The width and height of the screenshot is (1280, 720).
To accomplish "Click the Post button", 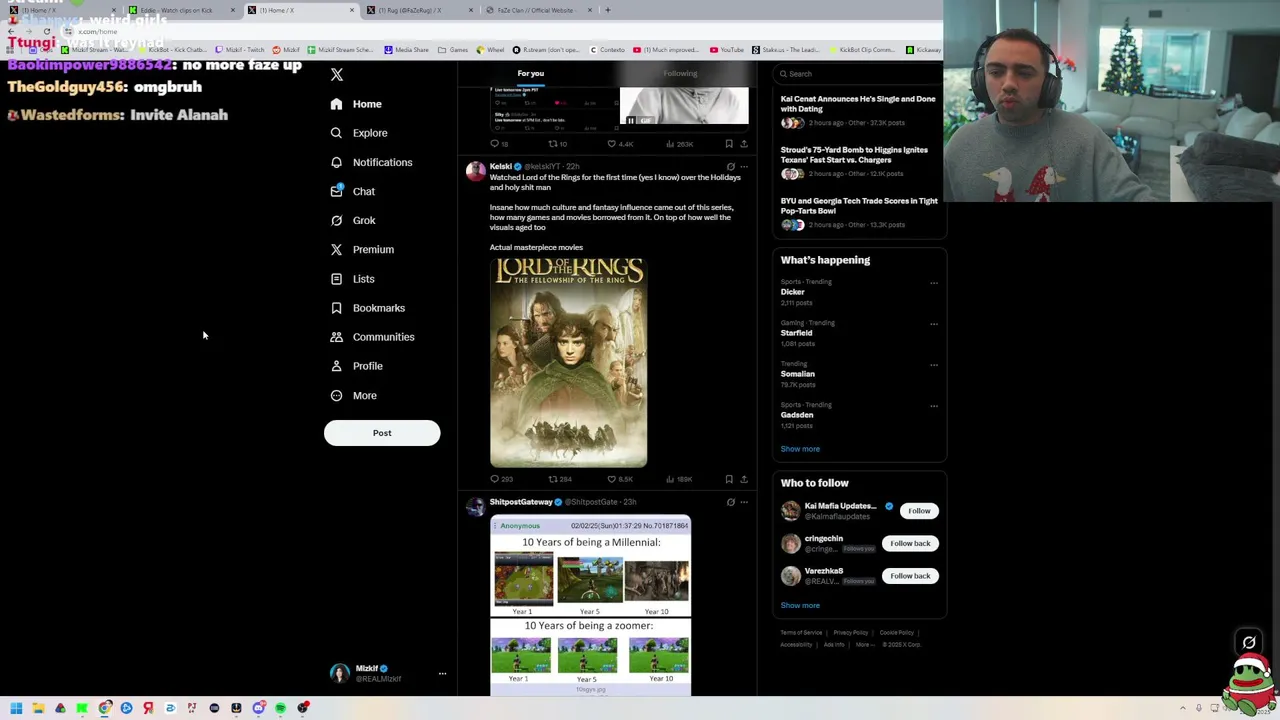I will (382, 433).
